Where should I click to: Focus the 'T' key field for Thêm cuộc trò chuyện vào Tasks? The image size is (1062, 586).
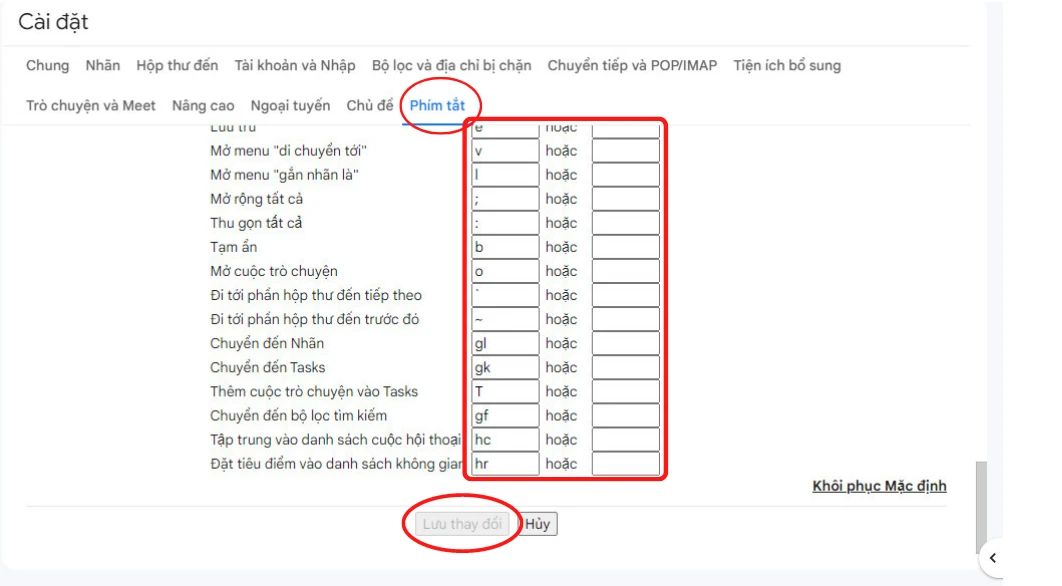[x=505, y=392]
